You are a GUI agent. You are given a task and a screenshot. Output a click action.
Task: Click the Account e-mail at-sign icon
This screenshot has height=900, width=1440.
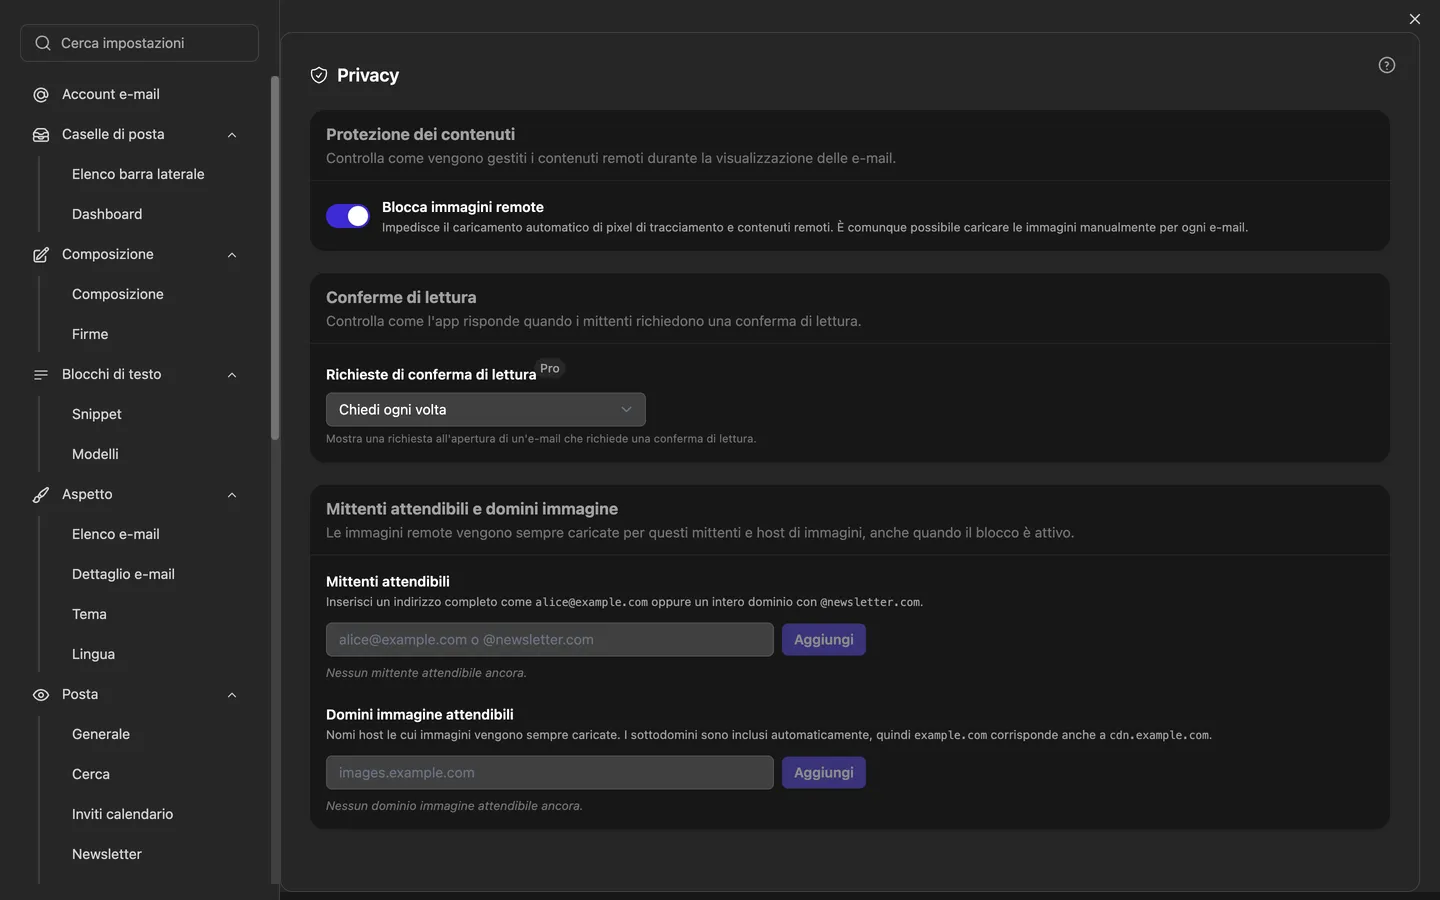click(41, 95)
